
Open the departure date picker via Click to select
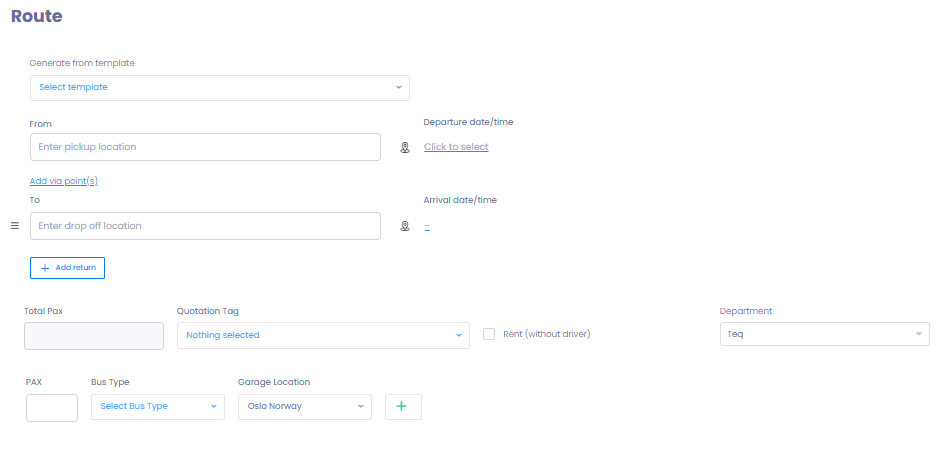tap(456, 147)
